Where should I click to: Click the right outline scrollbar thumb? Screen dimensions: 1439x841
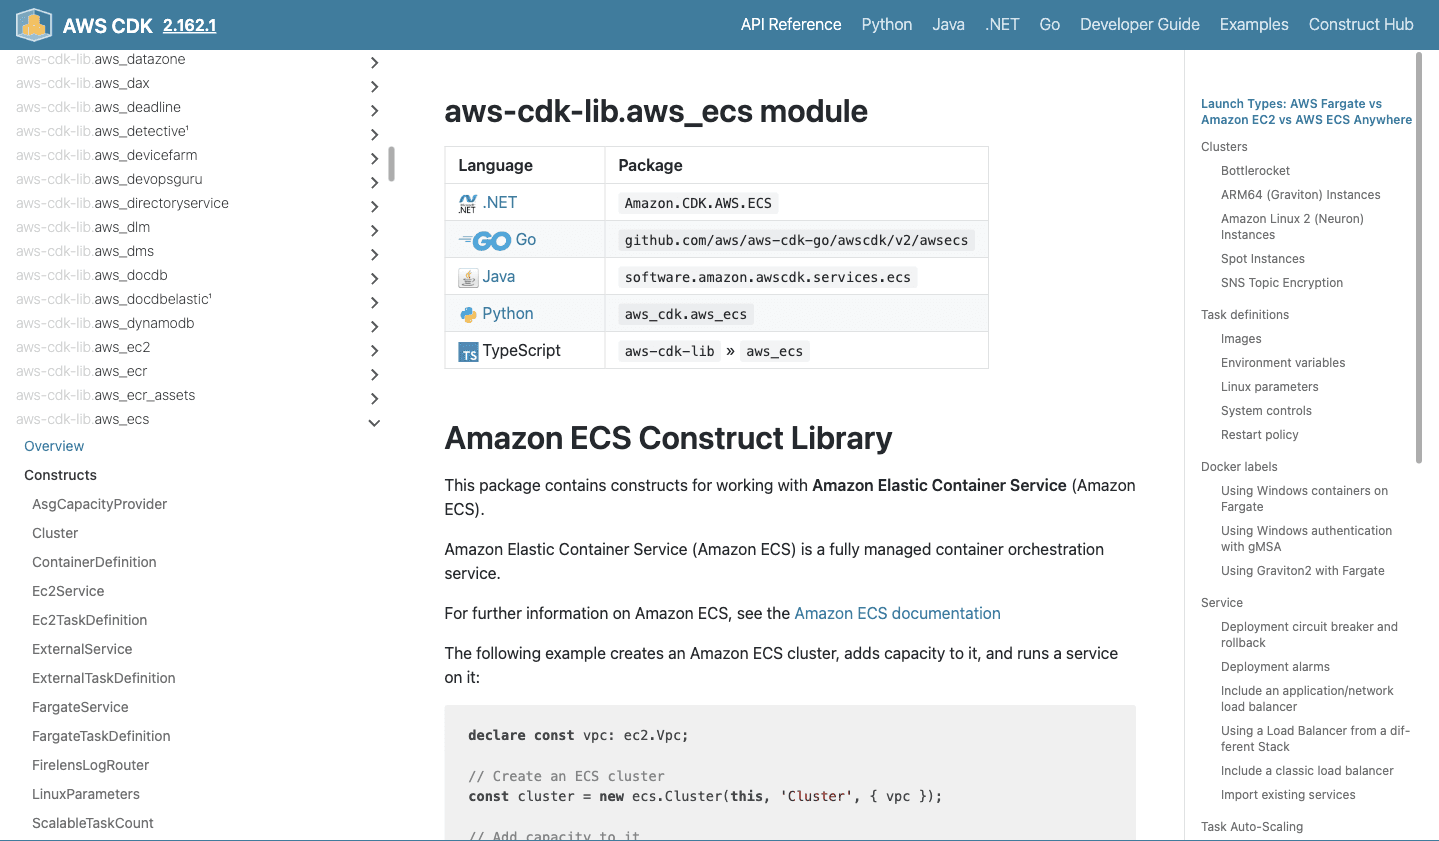tap(1419, 258)
